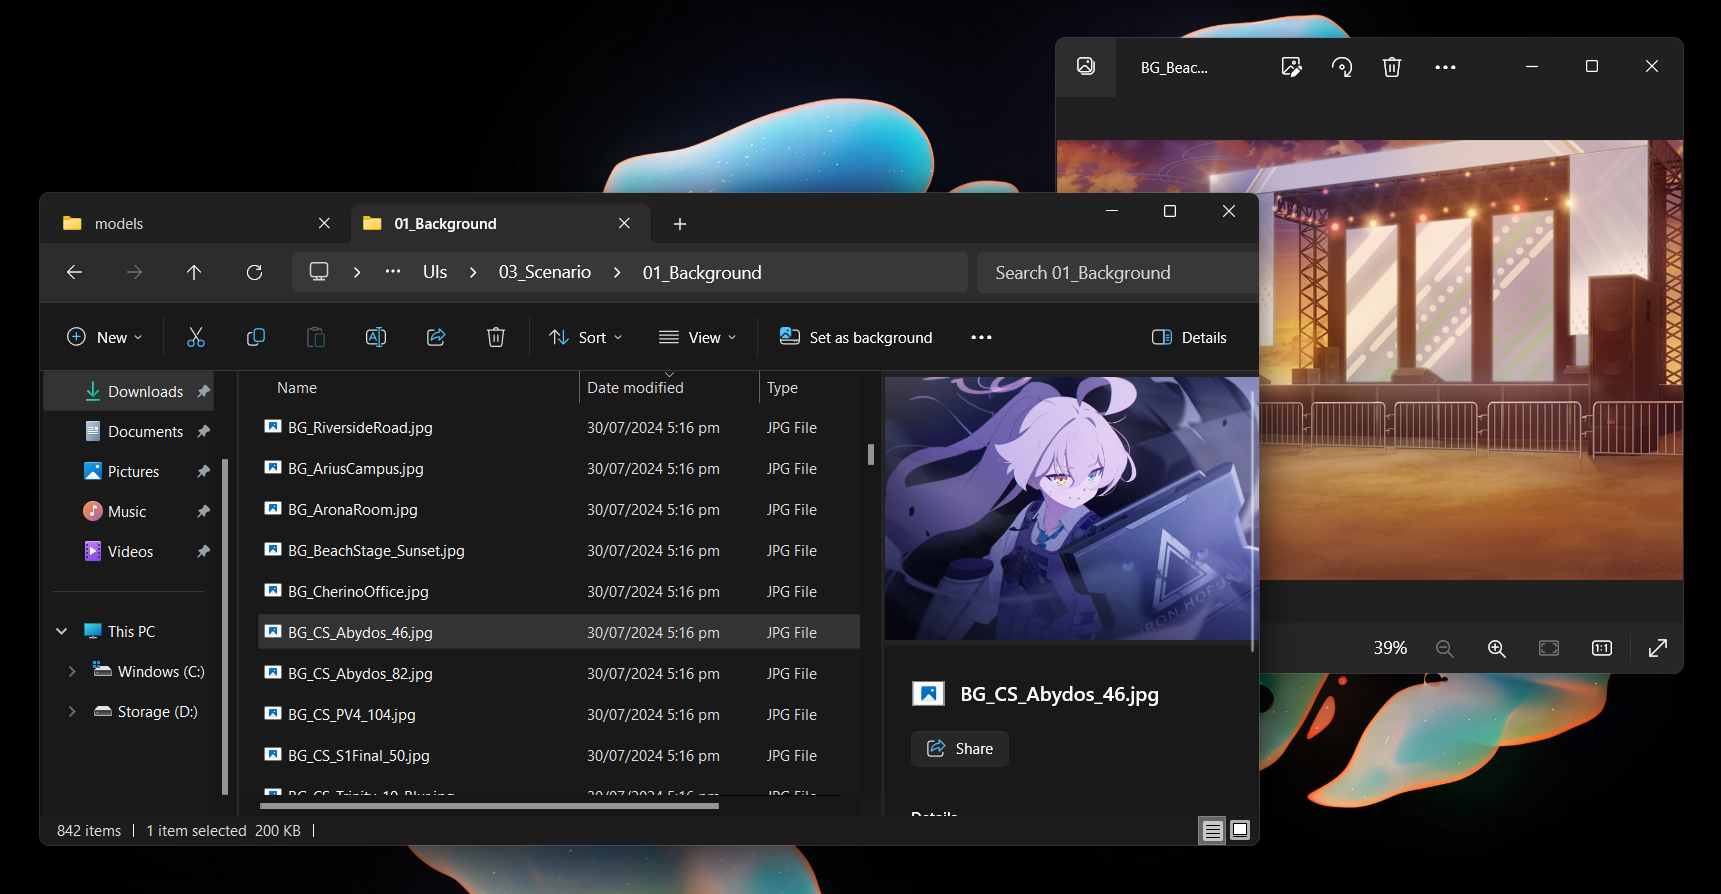Go up one folder level in Explorer

[194, 272]
